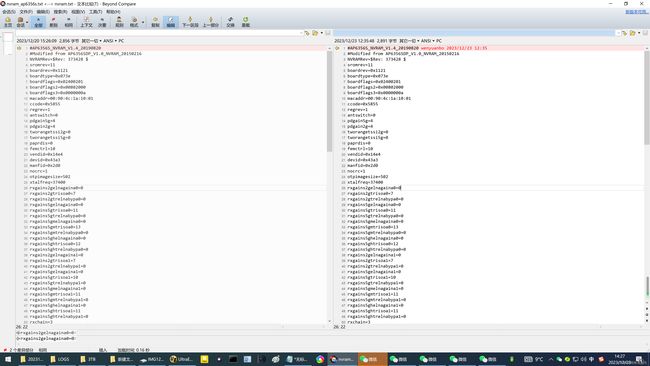Viewport: 650px width, 366px height.
Task: Open the Search (搜索) menu
Action: click(60, 12)
